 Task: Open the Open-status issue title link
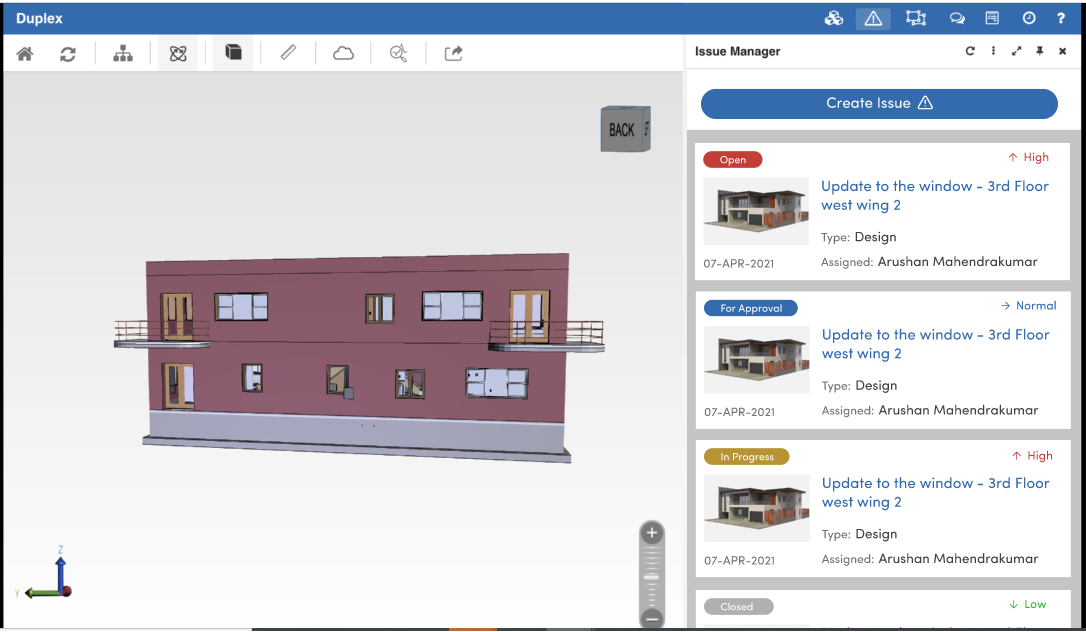pyautogui.click(x=934, y=196)
